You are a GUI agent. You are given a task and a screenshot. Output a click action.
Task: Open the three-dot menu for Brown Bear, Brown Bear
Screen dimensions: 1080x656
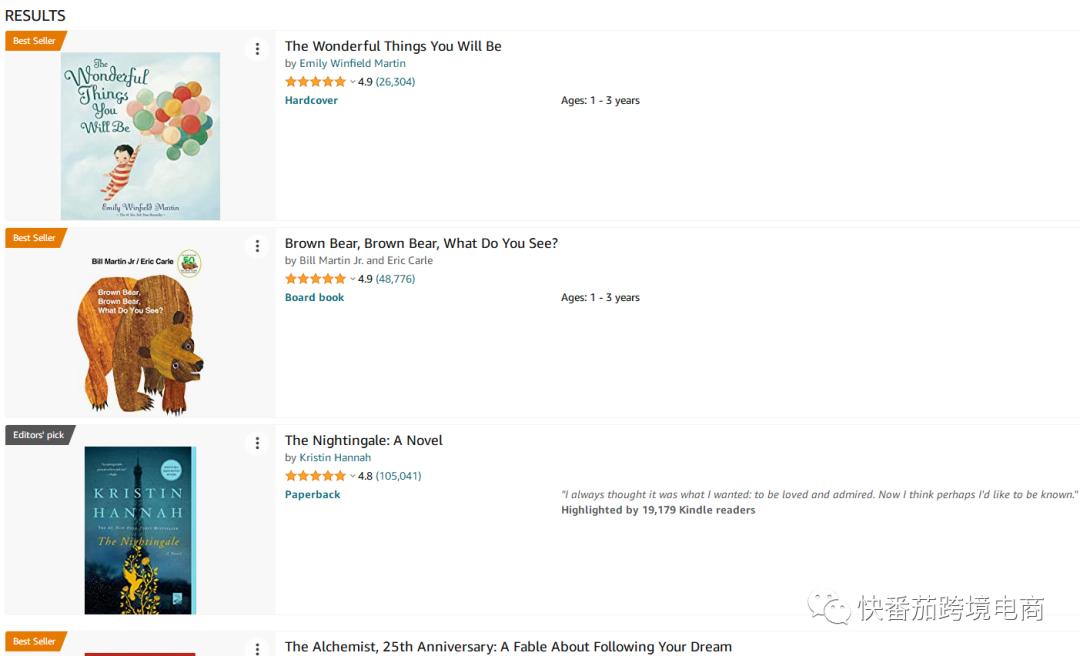click(x=257, y=246)
